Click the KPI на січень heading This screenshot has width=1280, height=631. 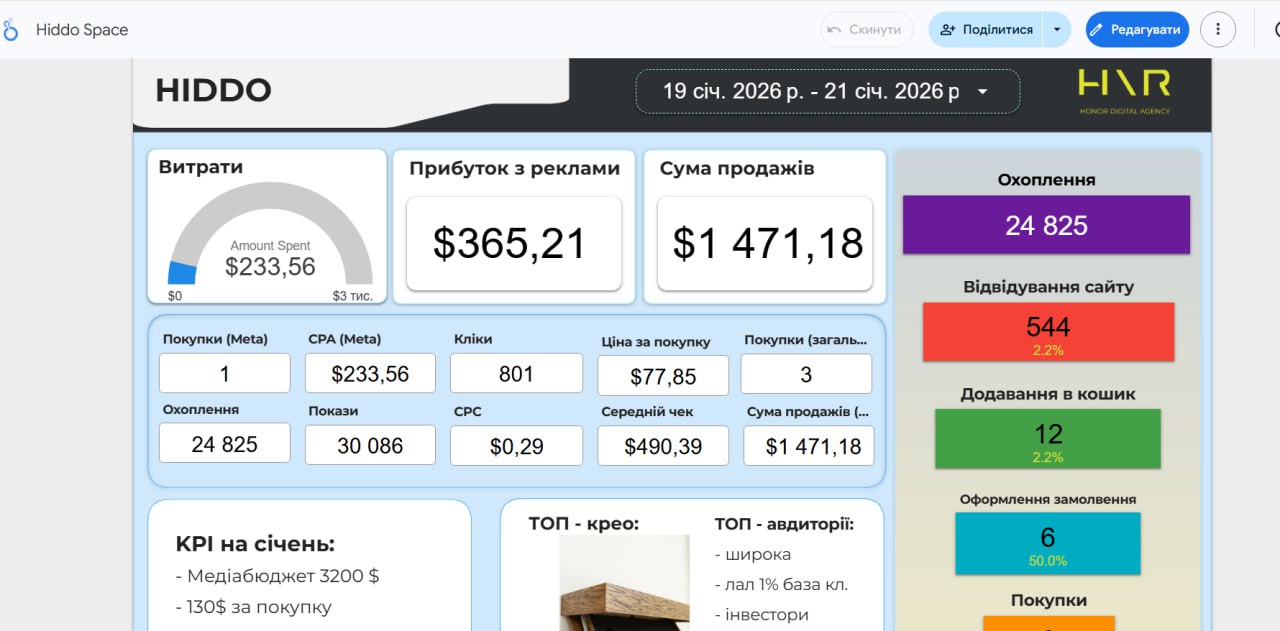[x=255, y=544]
